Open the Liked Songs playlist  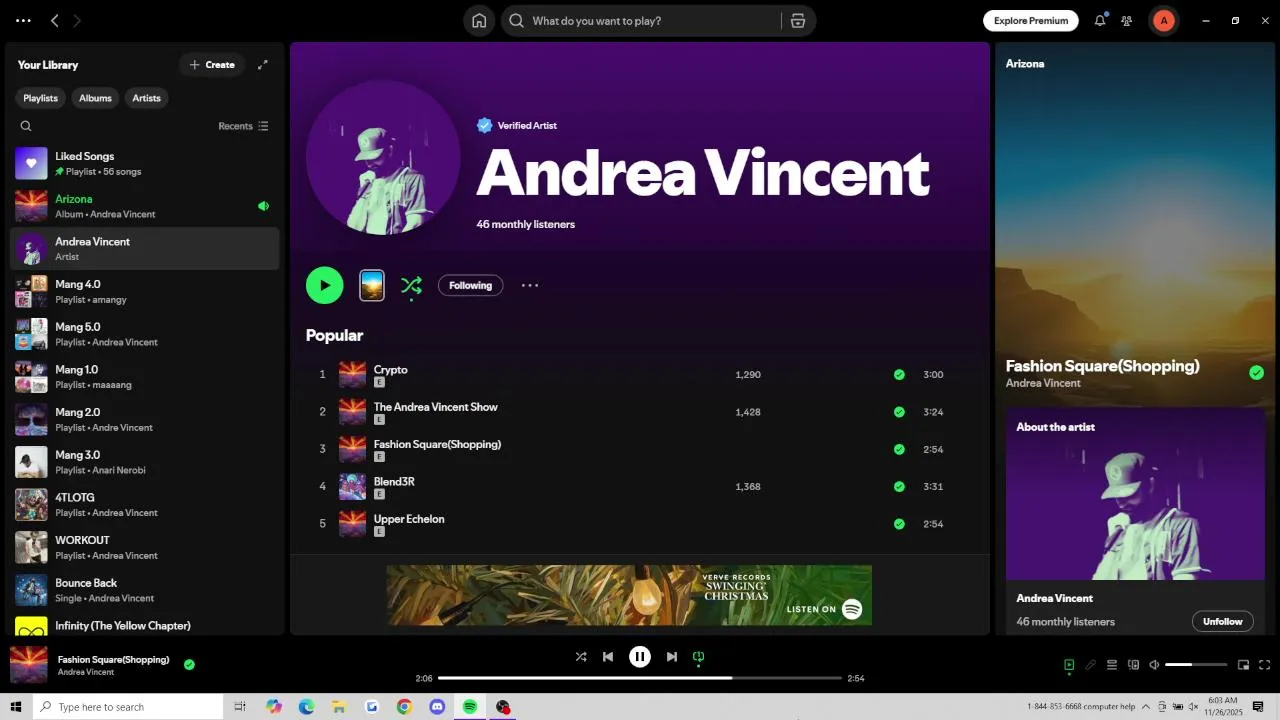145,164
